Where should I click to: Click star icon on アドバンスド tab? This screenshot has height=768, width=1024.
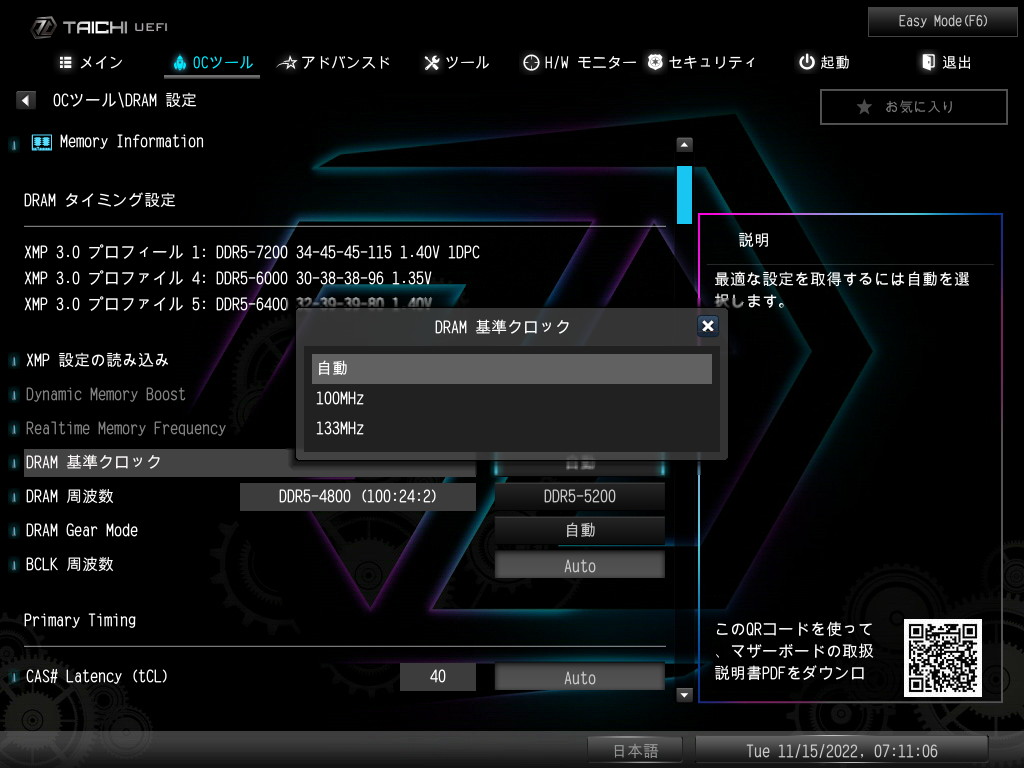tap(287, 63)
